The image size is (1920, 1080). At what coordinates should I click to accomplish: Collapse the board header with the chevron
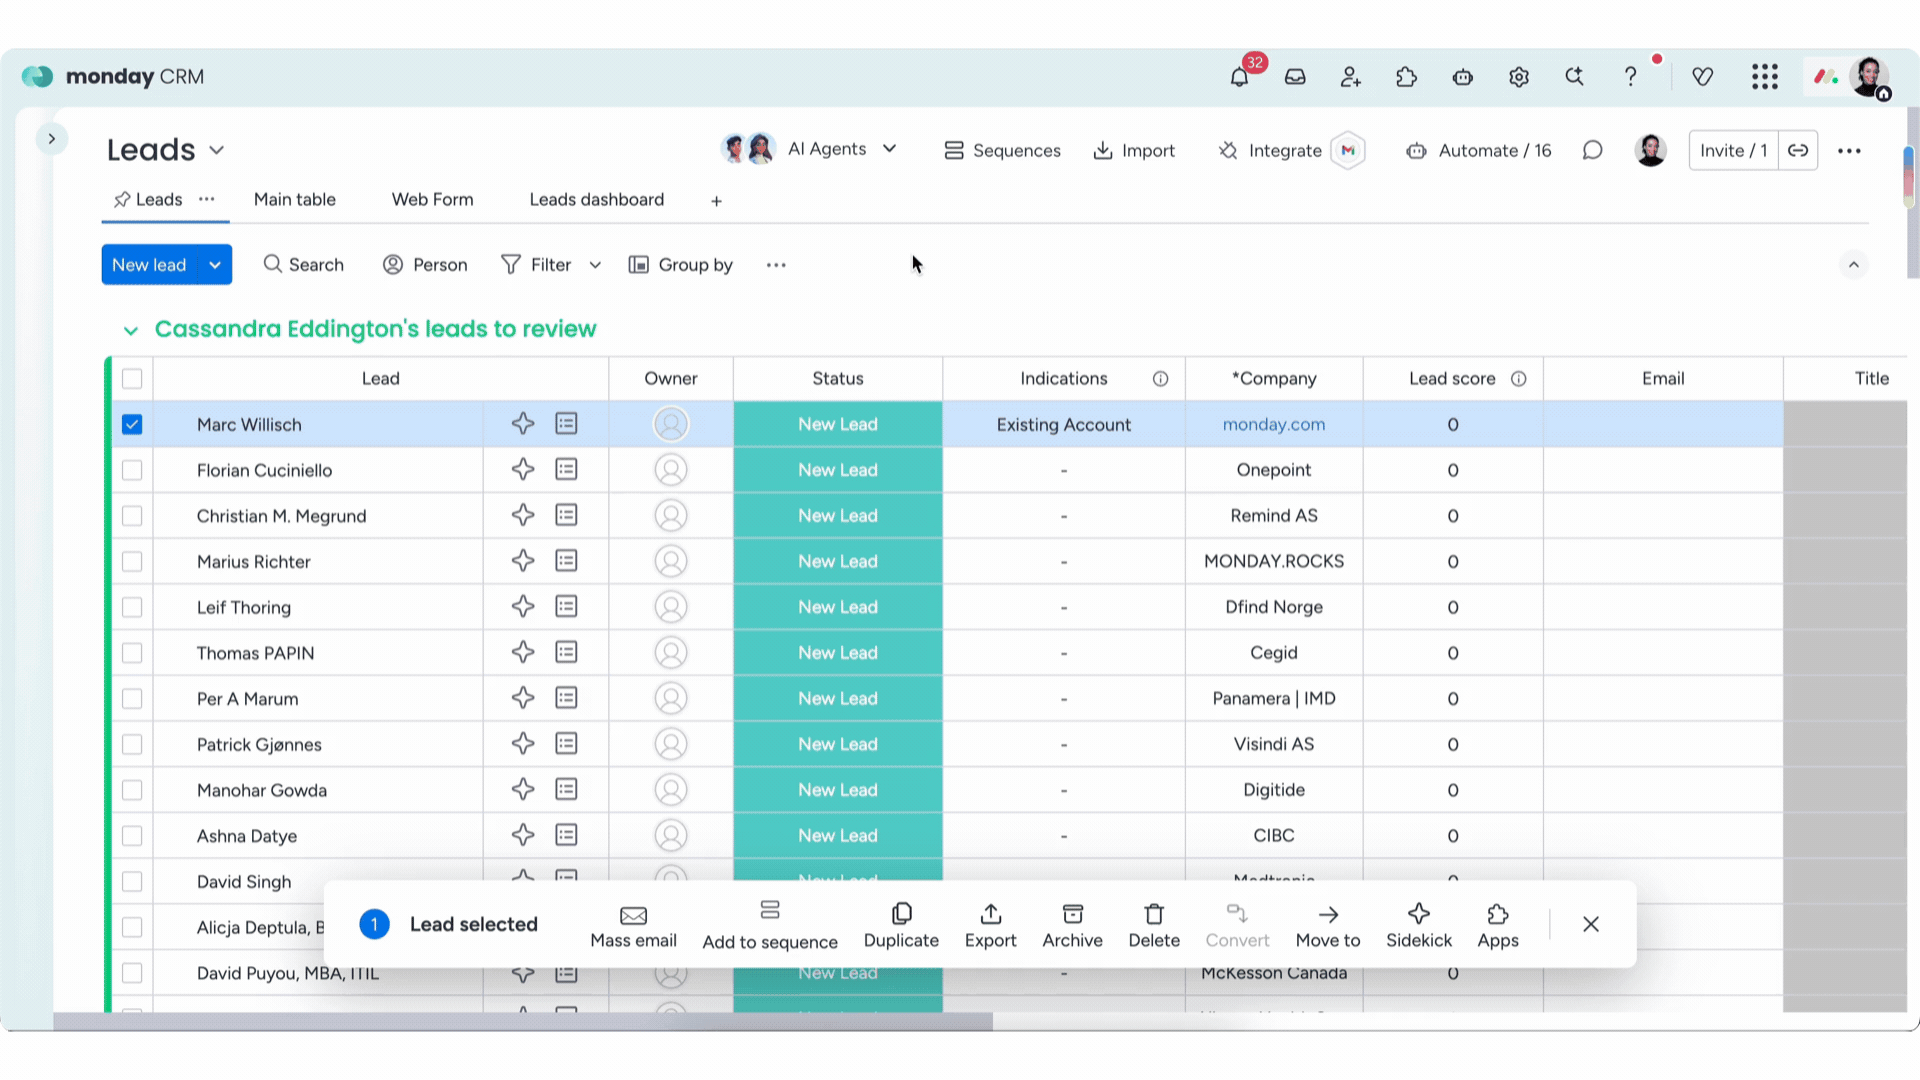pos(1854,265)
